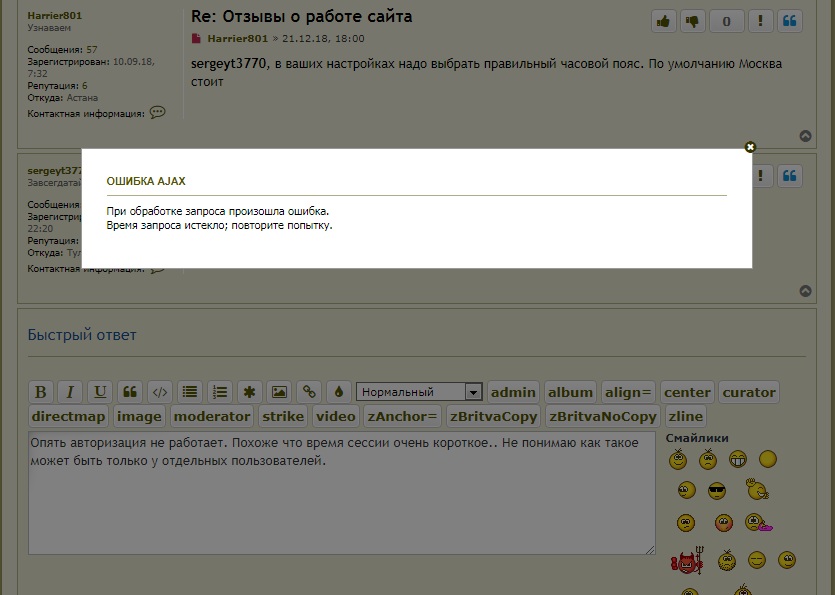Toggle bold formatting in quick reply
Viewport: 835px width, 595px height.
[x=40, y=392]
